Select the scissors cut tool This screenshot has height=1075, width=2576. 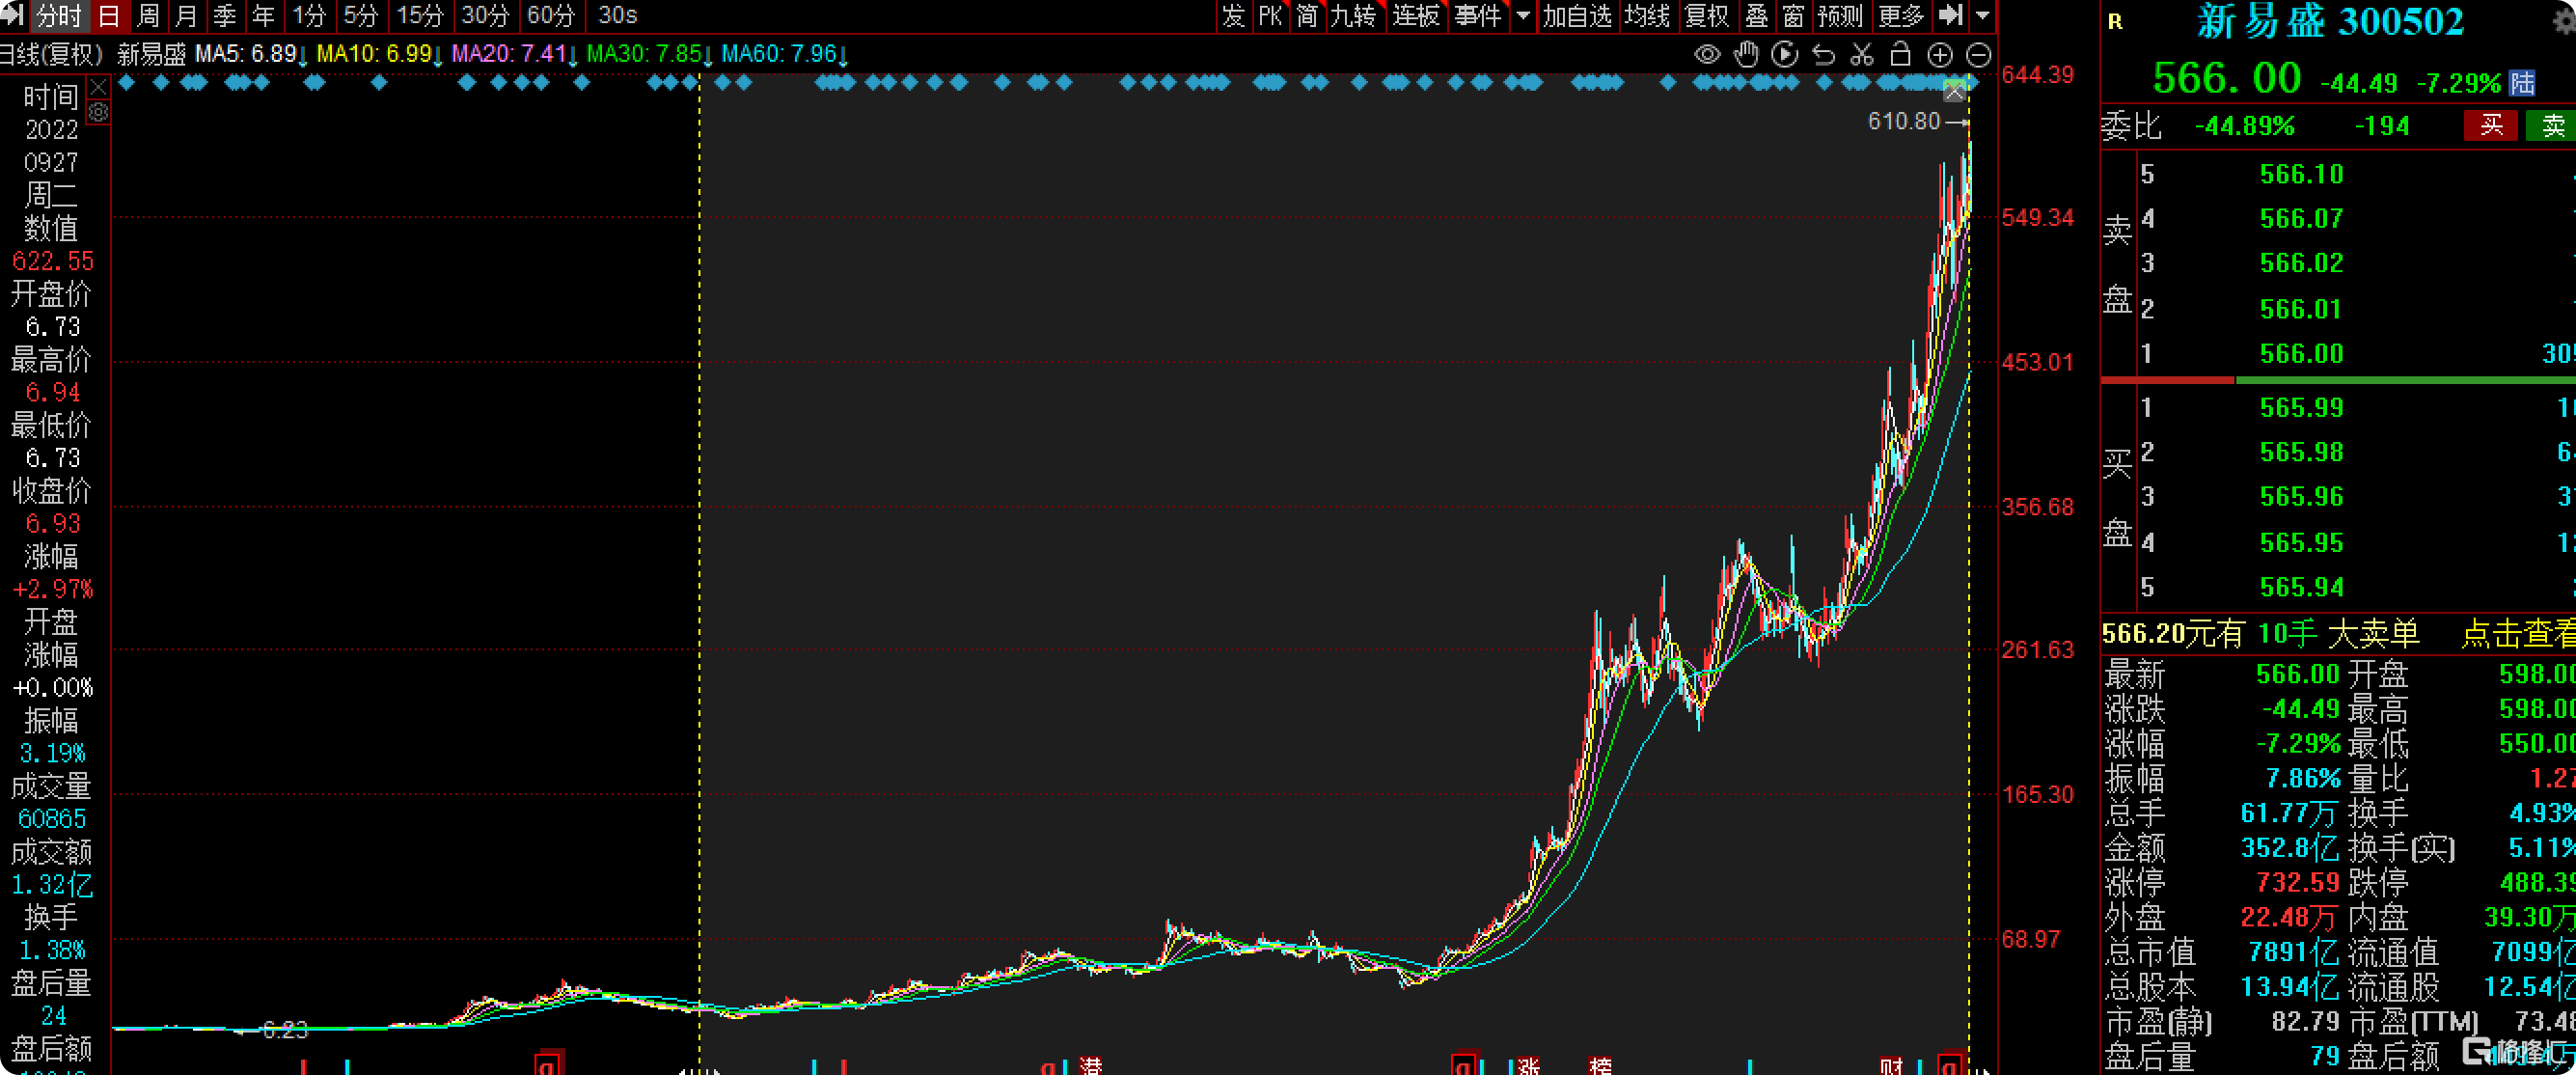[x=1861, y=55]
